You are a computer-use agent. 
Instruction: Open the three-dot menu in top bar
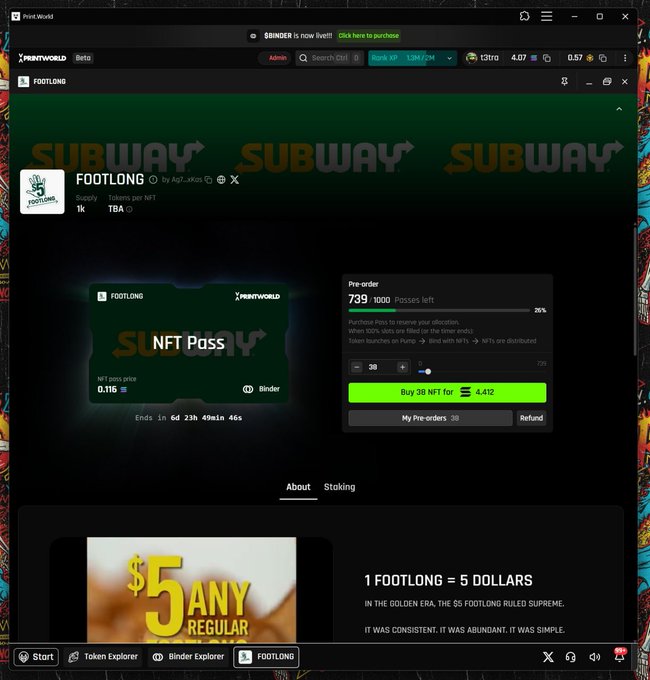[625, 58]
